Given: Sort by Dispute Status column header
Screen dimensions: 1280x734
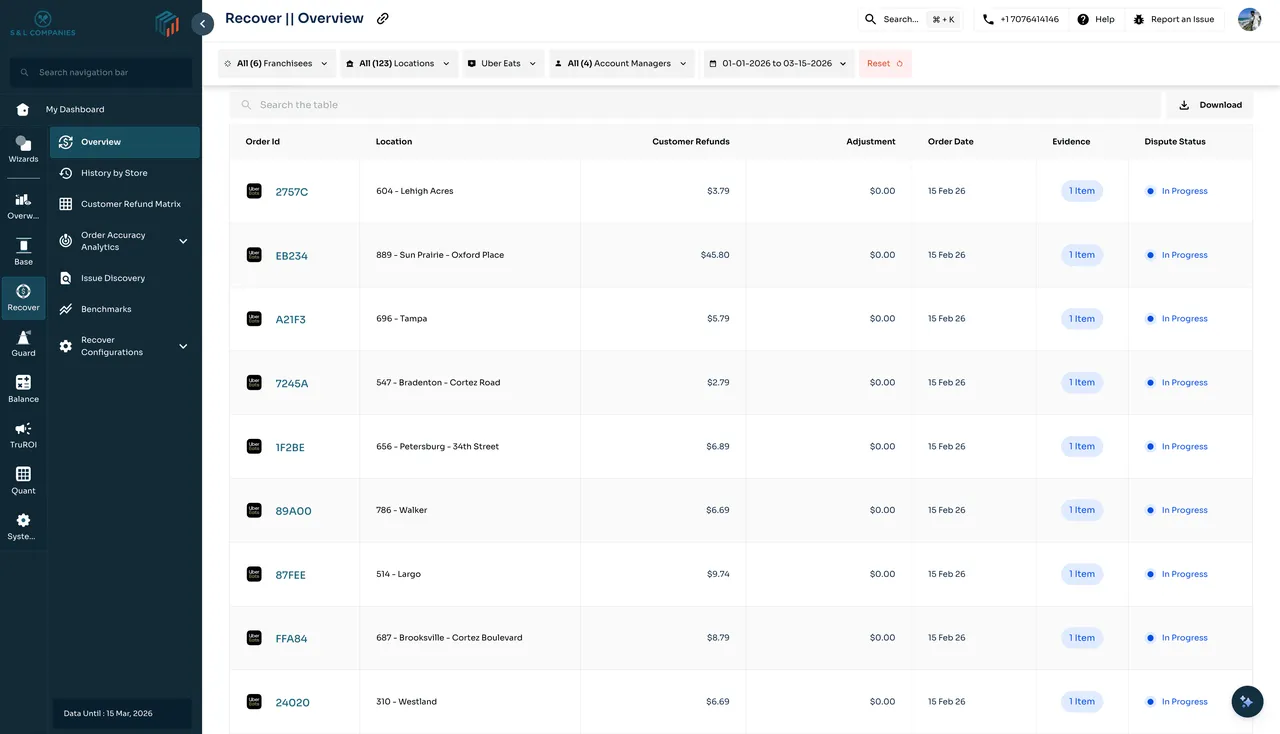Looking at the screenshot, I should 1175,142.
